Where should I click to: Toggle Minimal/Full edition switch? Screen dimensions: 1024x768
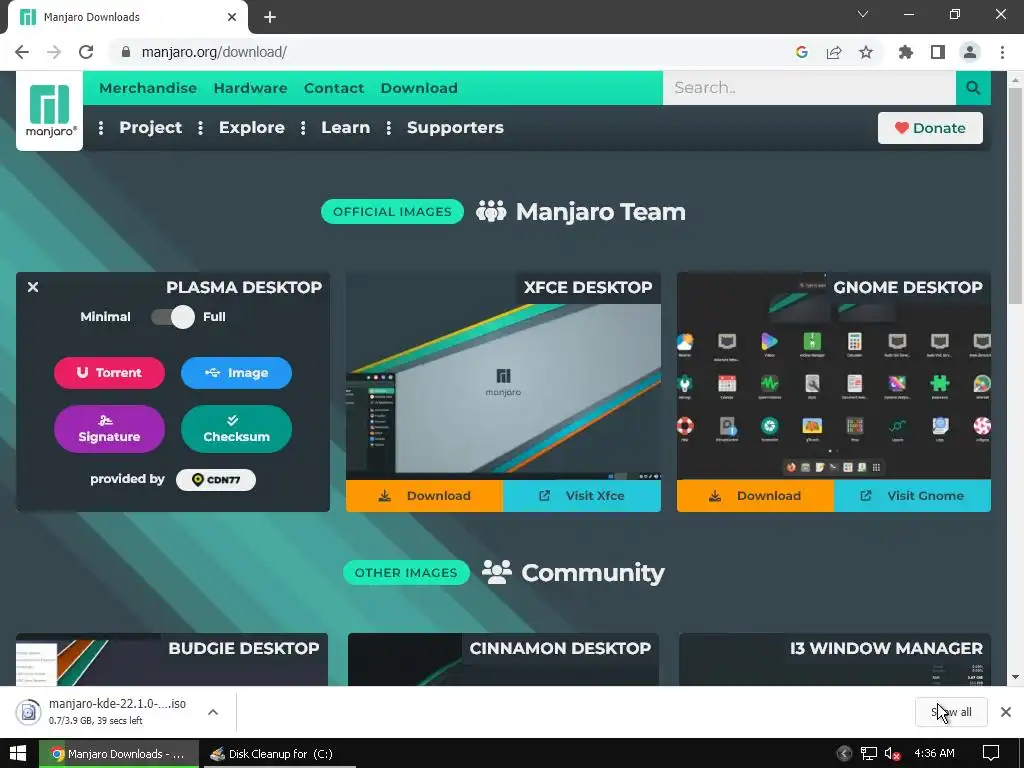tap(173, 317)
